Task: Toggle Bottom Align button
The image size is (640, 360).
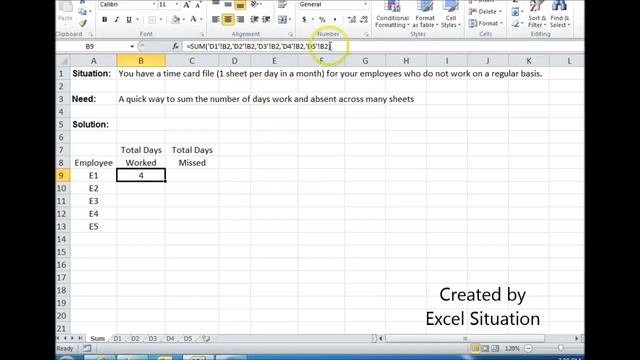Action: pyautogui.click(x=240, y=5)
